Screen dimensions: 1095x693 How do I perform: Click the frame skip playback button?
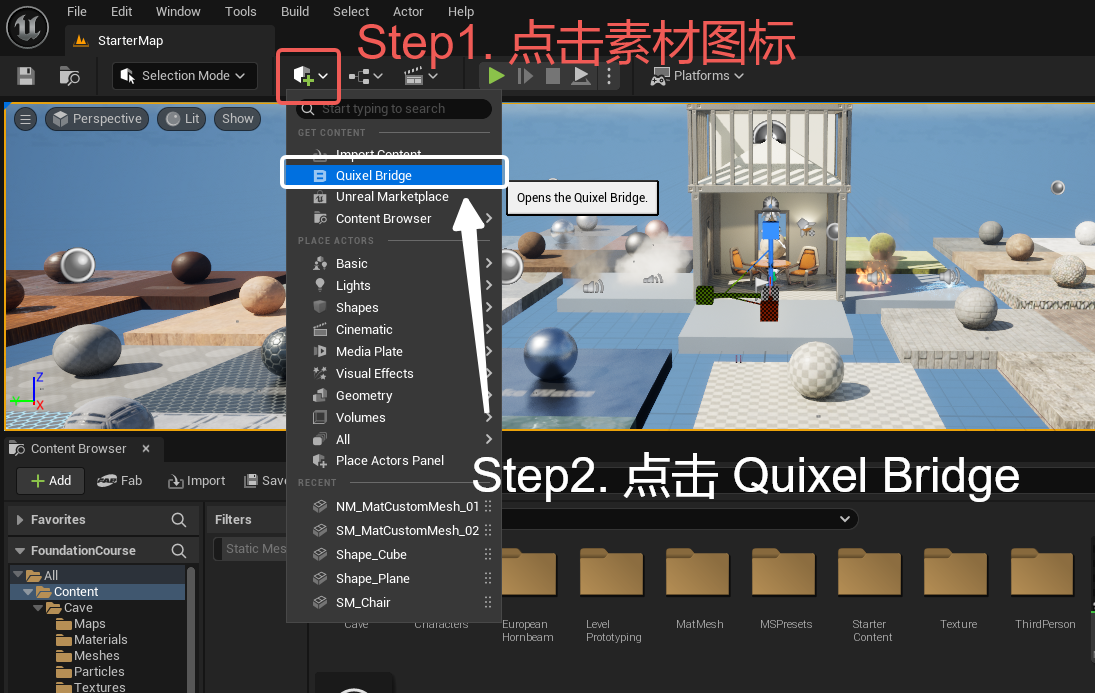pos(525,75)
